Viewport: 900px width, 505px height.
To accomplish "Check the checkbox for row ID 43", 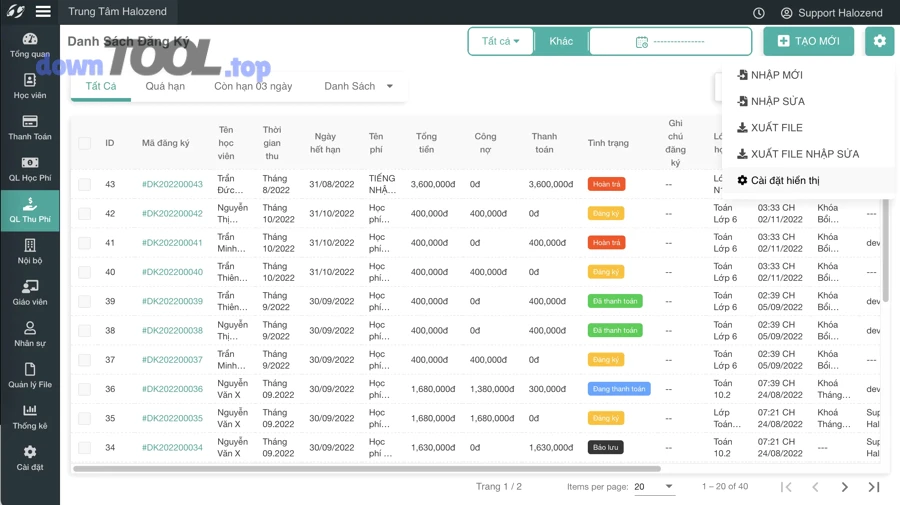I will 85,185.
